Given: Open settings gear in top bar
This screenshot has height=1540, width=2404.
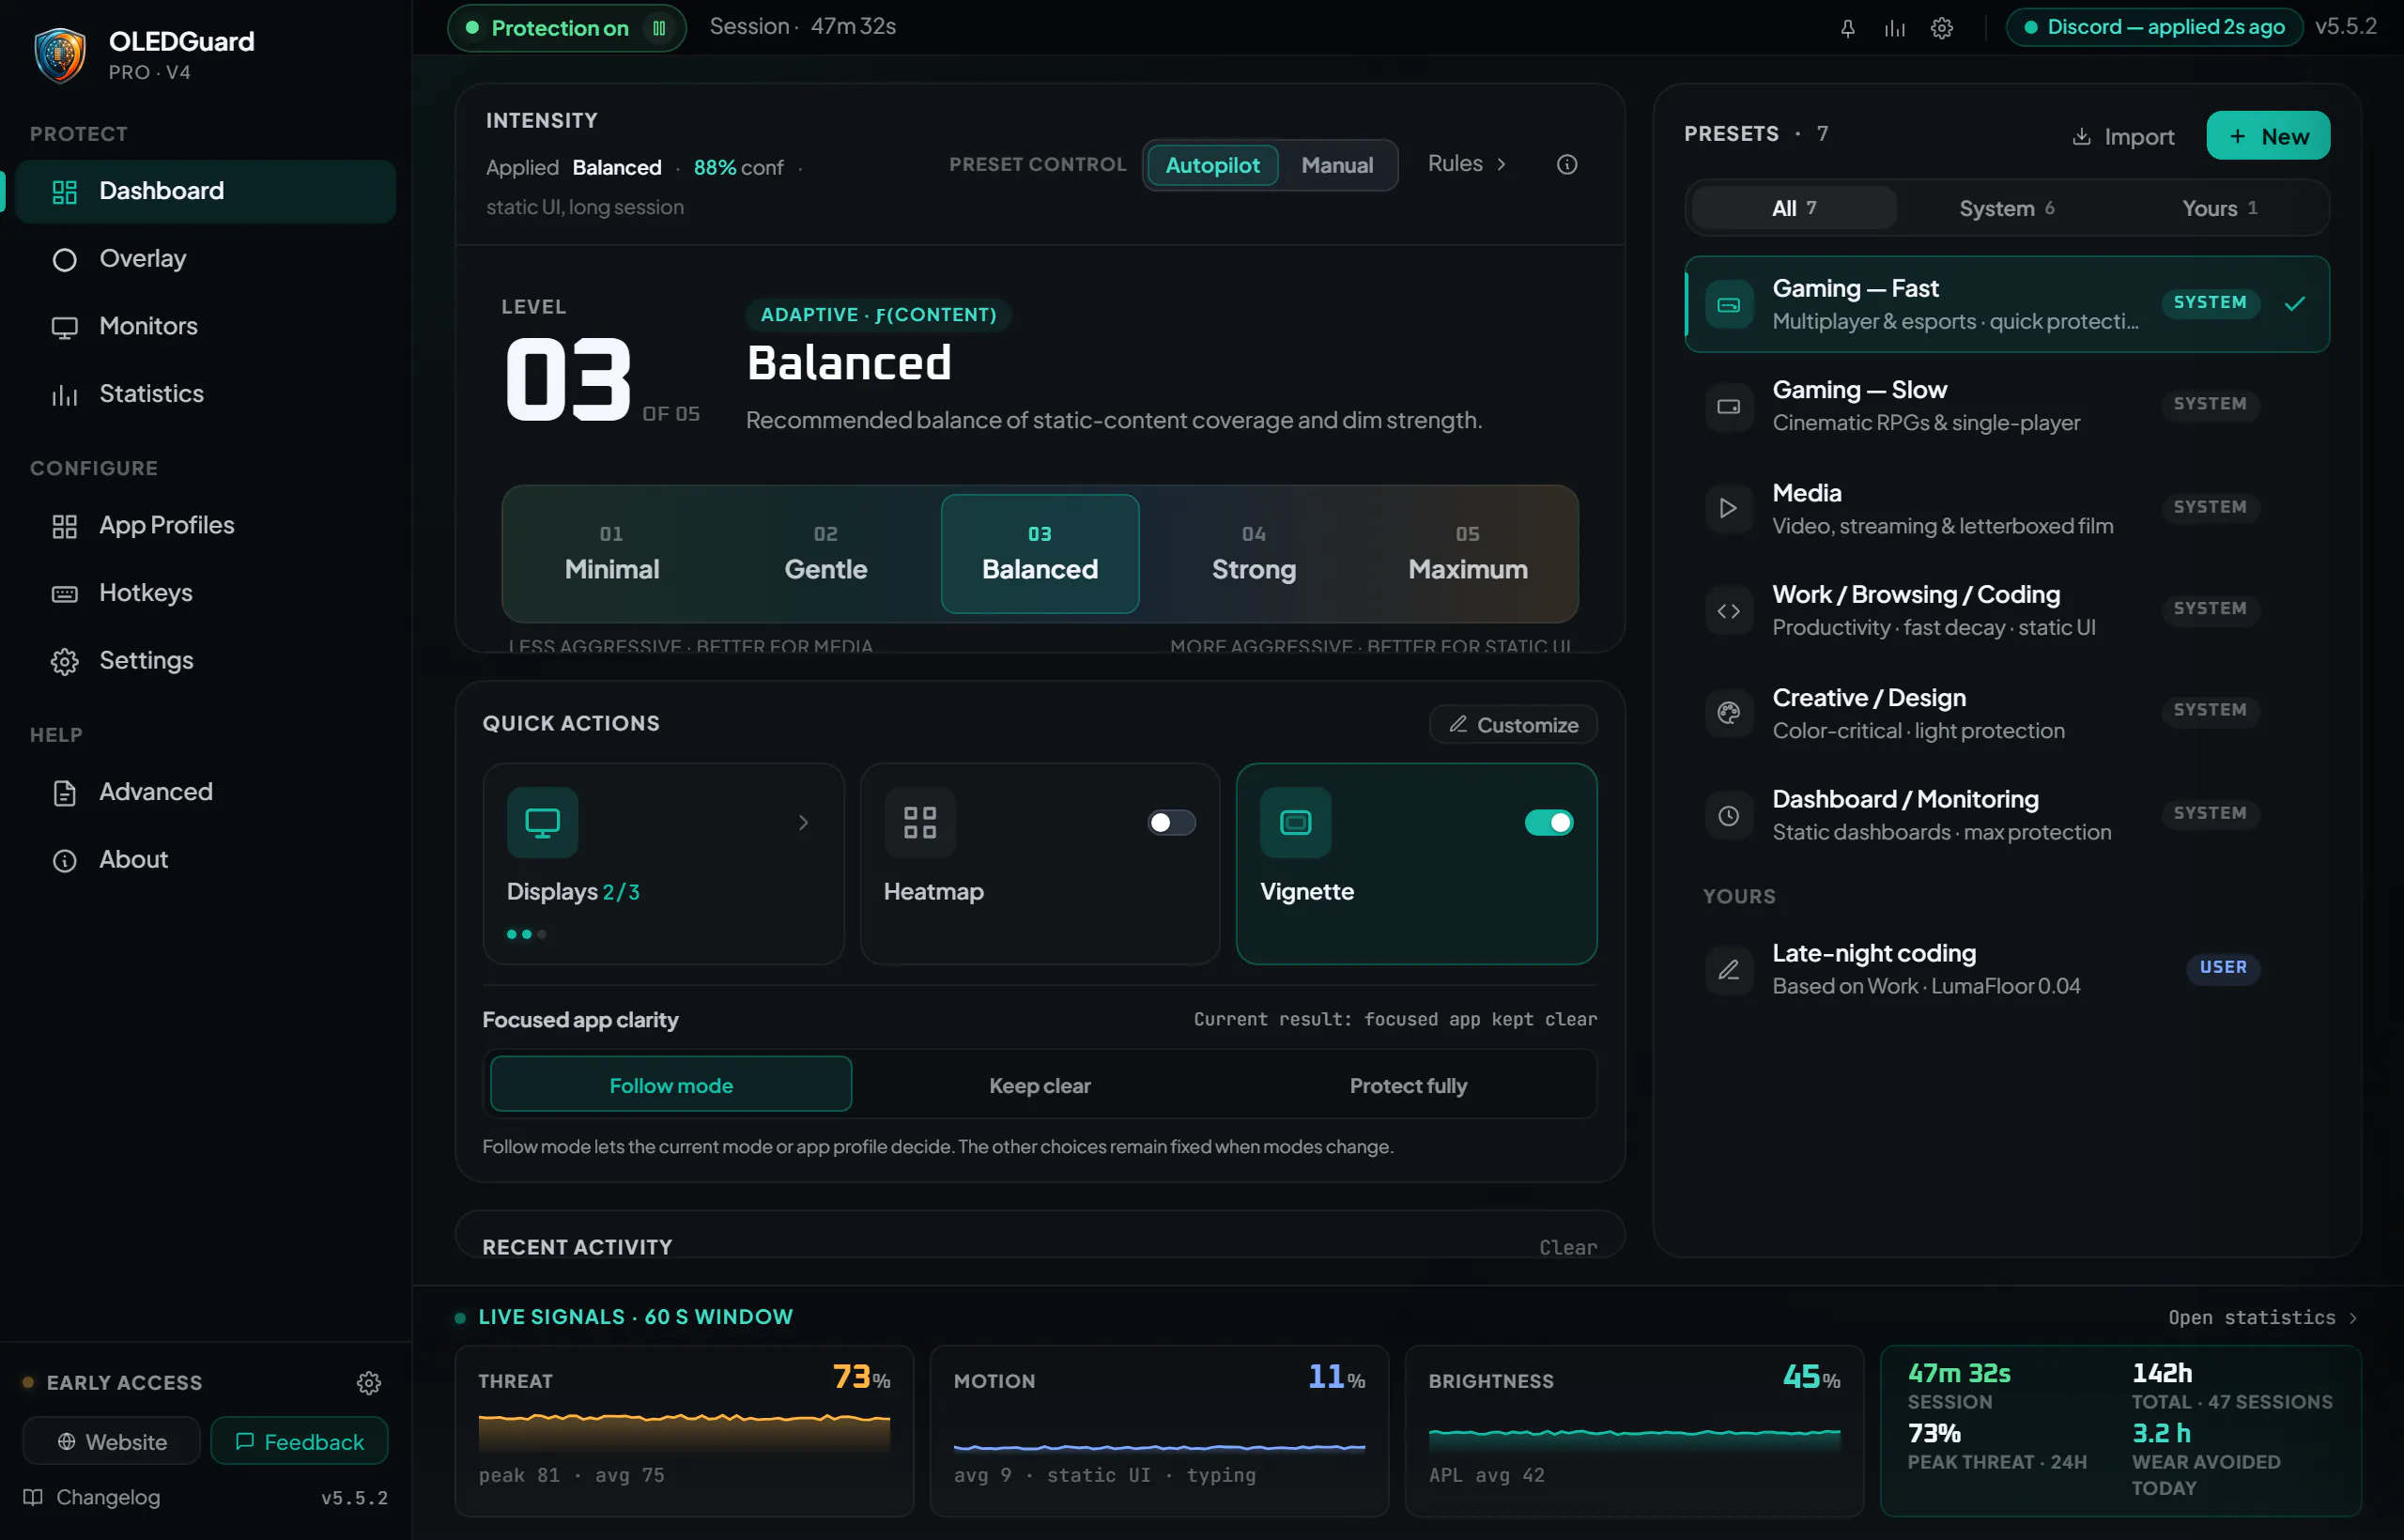Looking at the screenshot, I should (x=1941, y=28).
